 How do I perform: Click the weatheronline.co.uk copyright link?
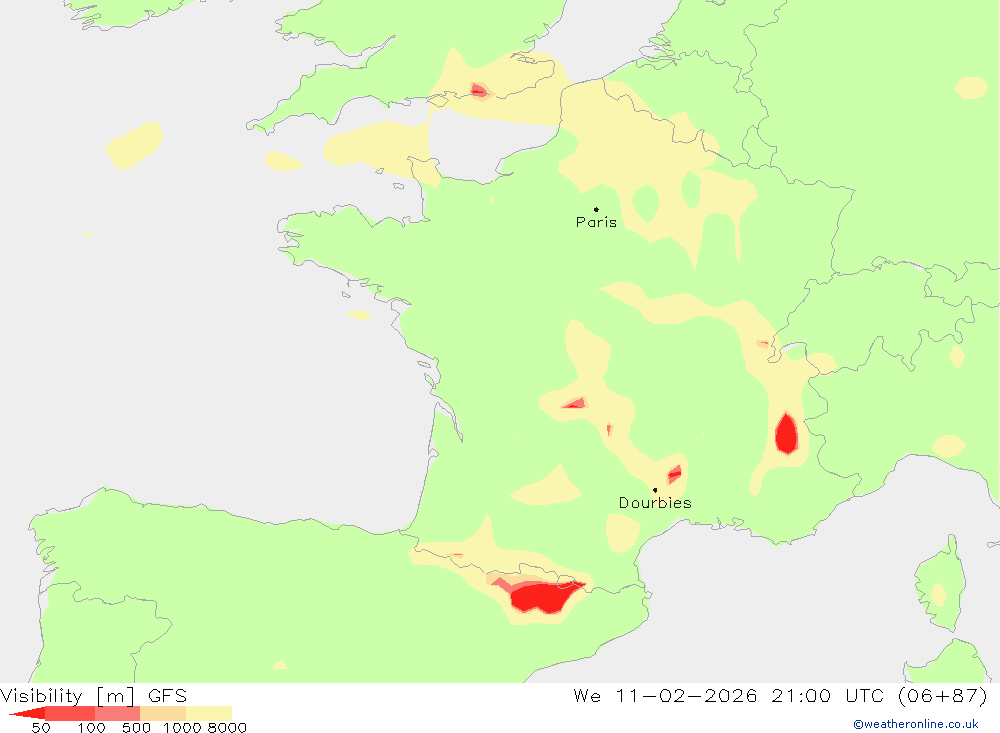point(916,724)
